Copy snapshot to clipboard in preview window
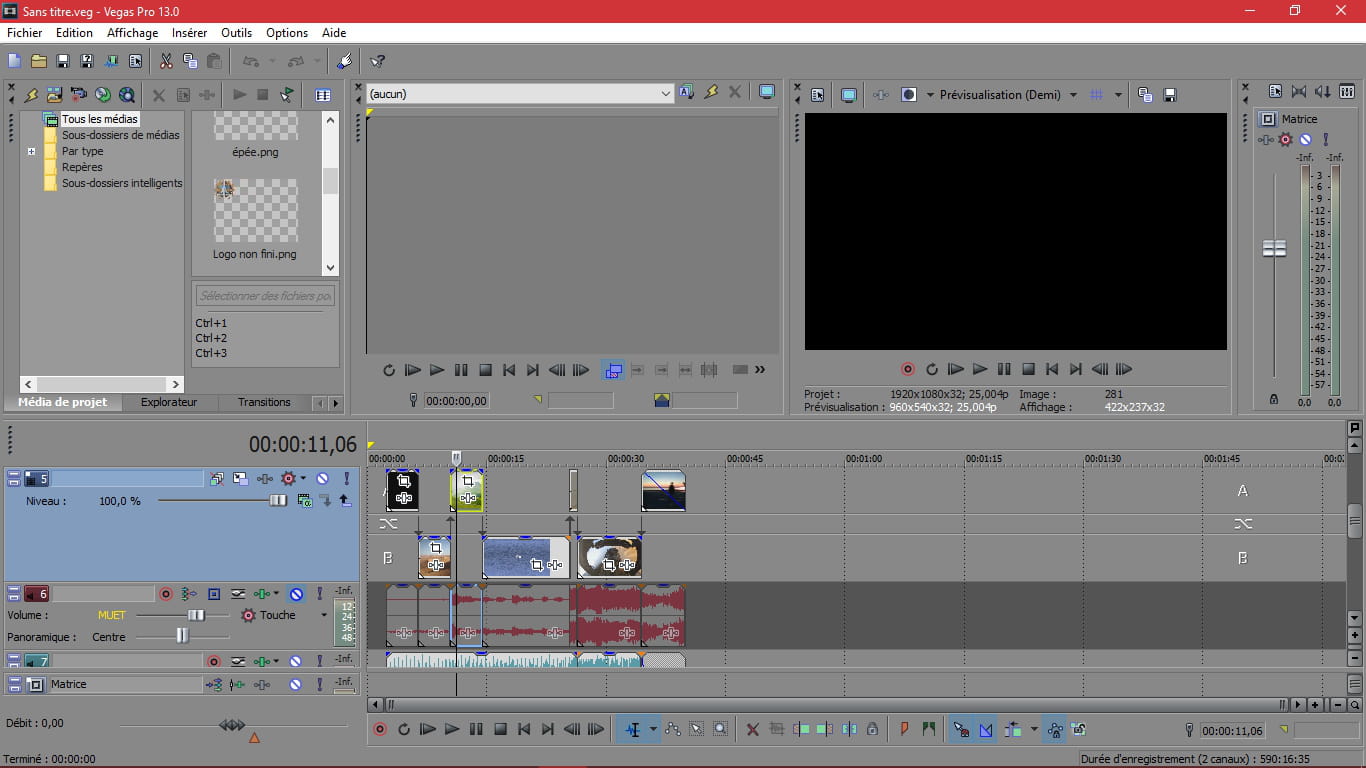This screenshot has width=1366, height=768. pos(1145,95)
